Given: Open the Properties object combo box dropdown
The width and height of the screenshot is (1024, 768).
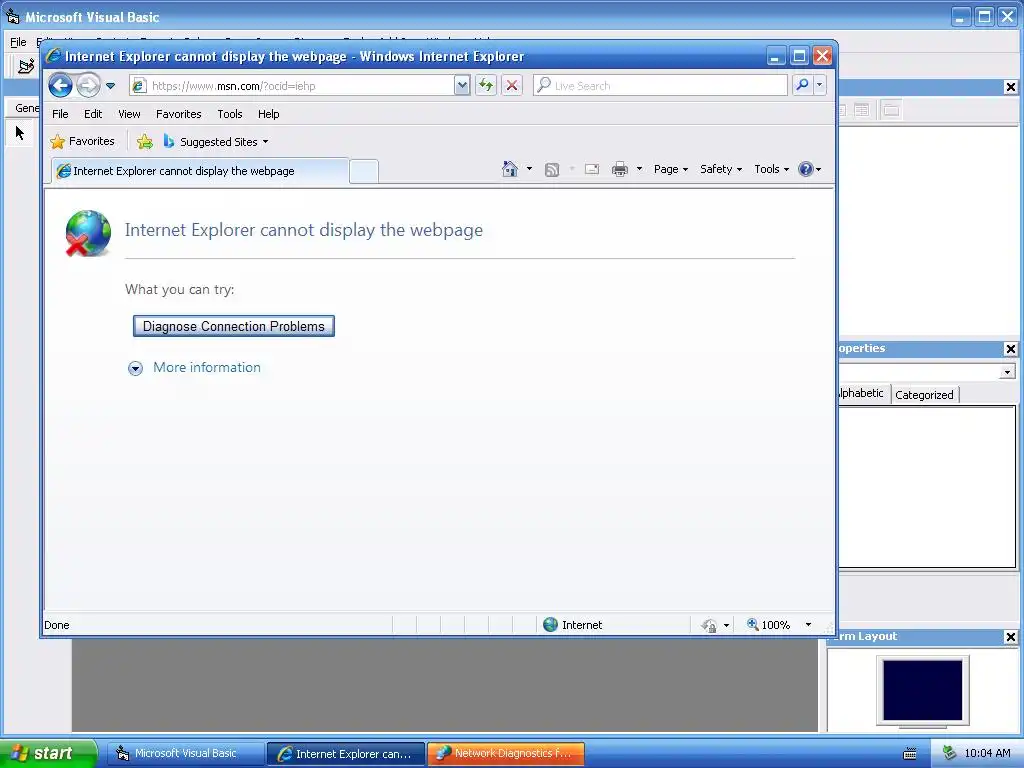Looking at the screenshot, I should point(1007,372).
